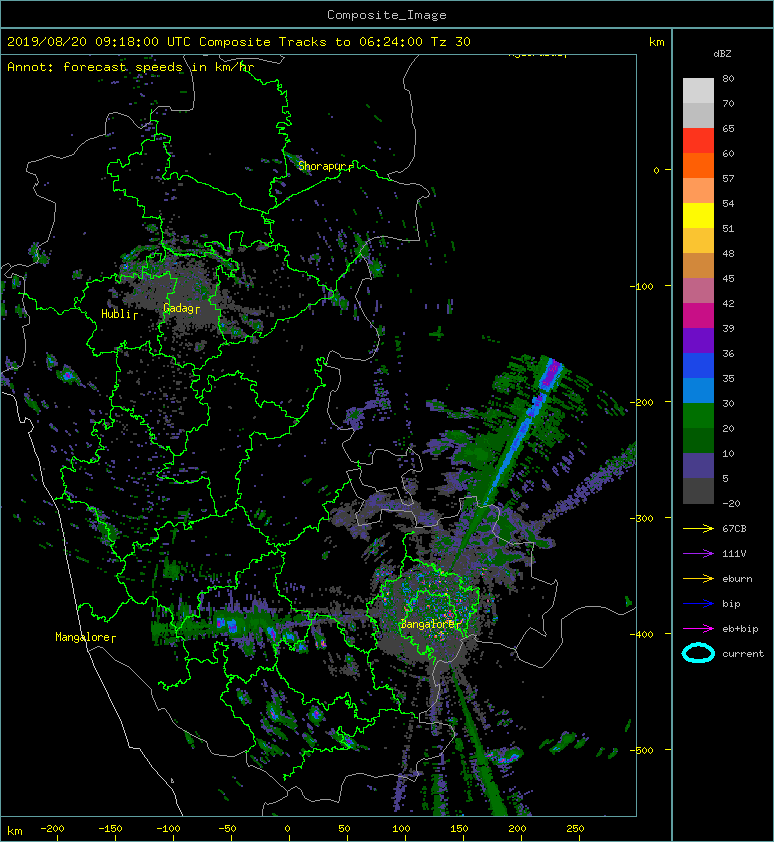Image resolution: width=774 pixels, height=842 pixels.
Task: Pick the mauve 45 dBZ swatch
Action: pos(698,290)
